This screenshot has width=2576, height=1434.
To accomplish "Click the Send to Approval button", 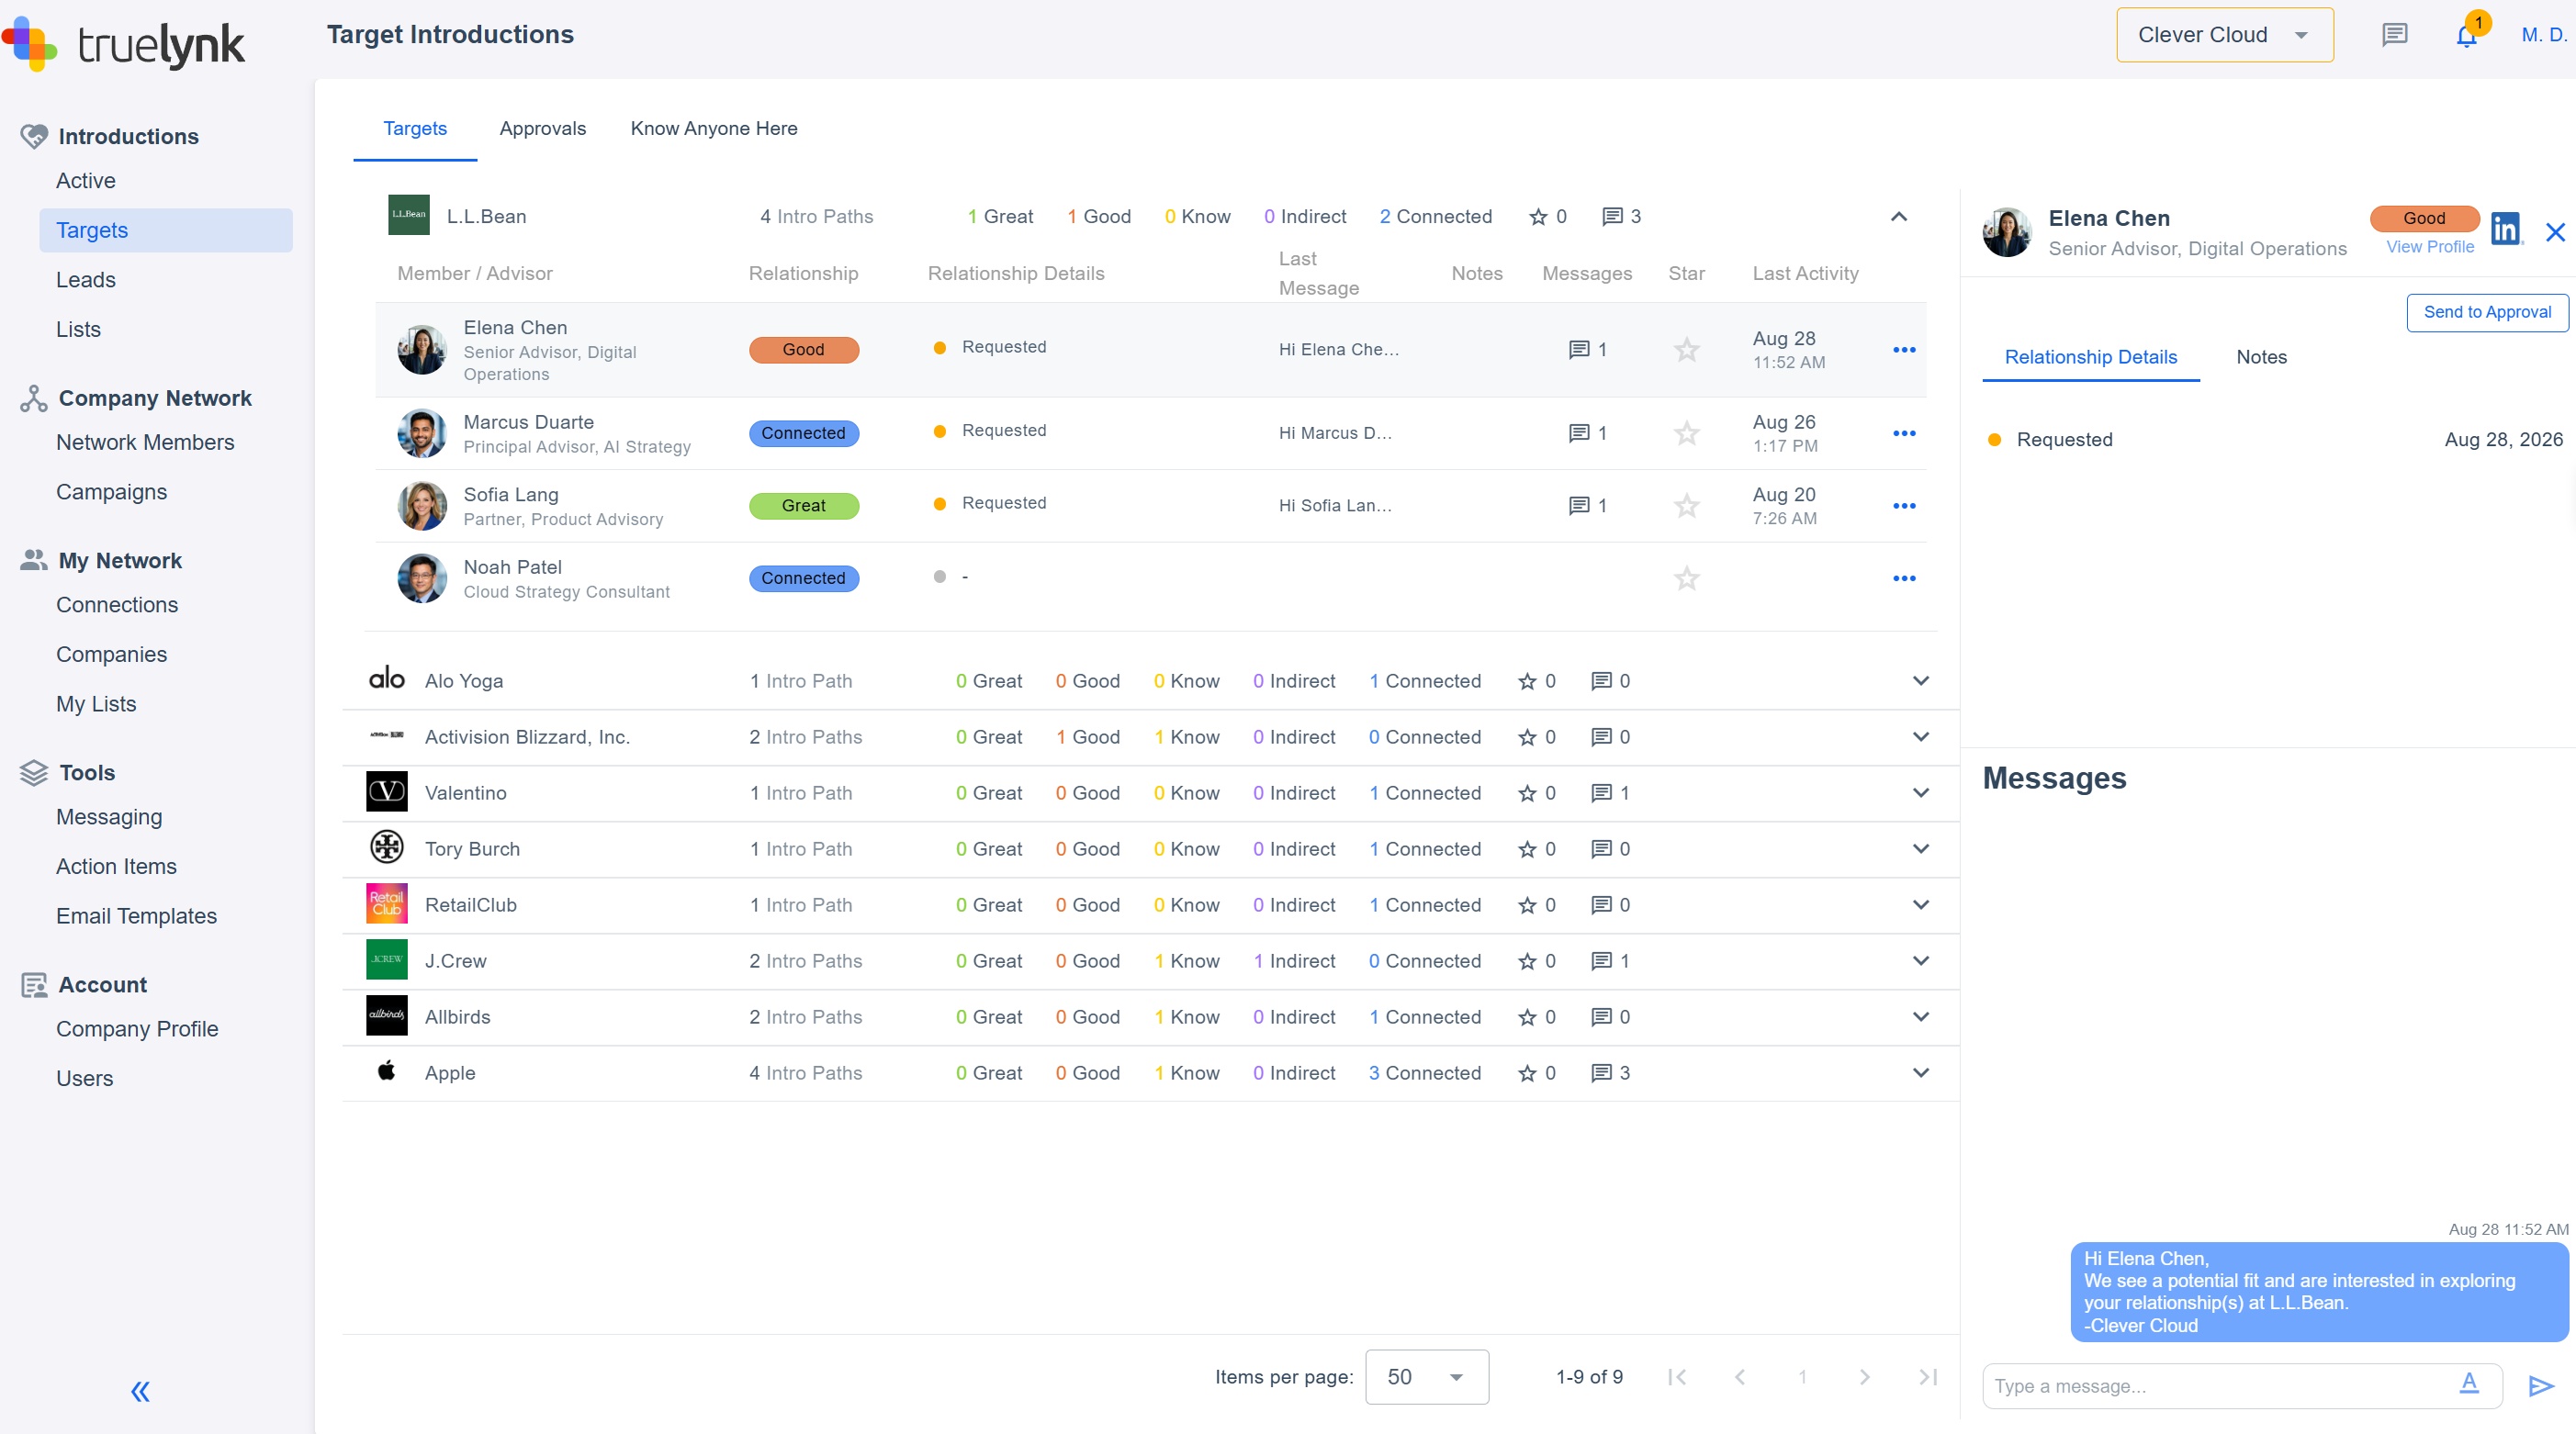I will click(x=2487, y=312).
